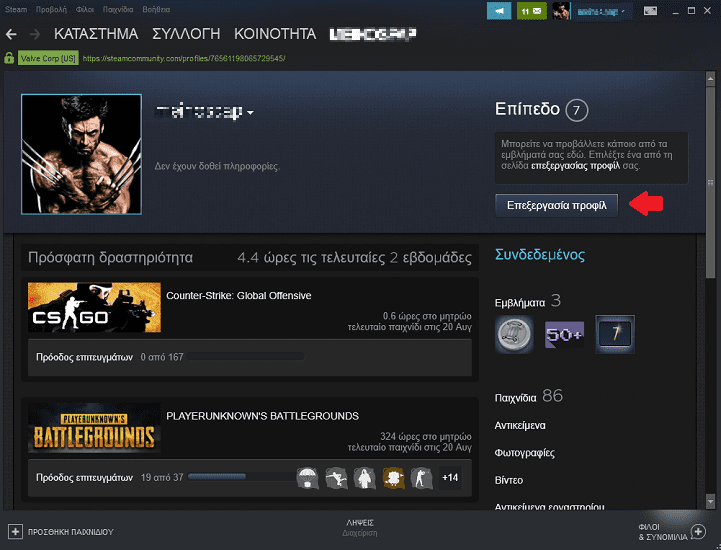721x550 pixels.
Task: Click the 7 years of service badge
Action: 615,334
